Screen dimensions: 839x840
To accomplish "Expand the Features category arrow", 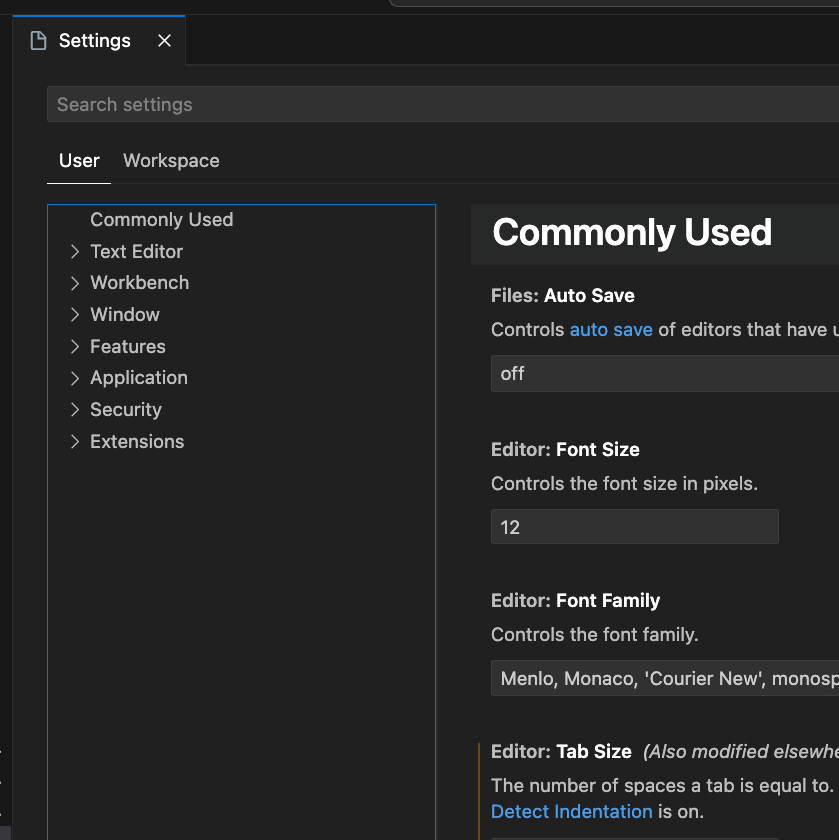I will tap(75, 347).
